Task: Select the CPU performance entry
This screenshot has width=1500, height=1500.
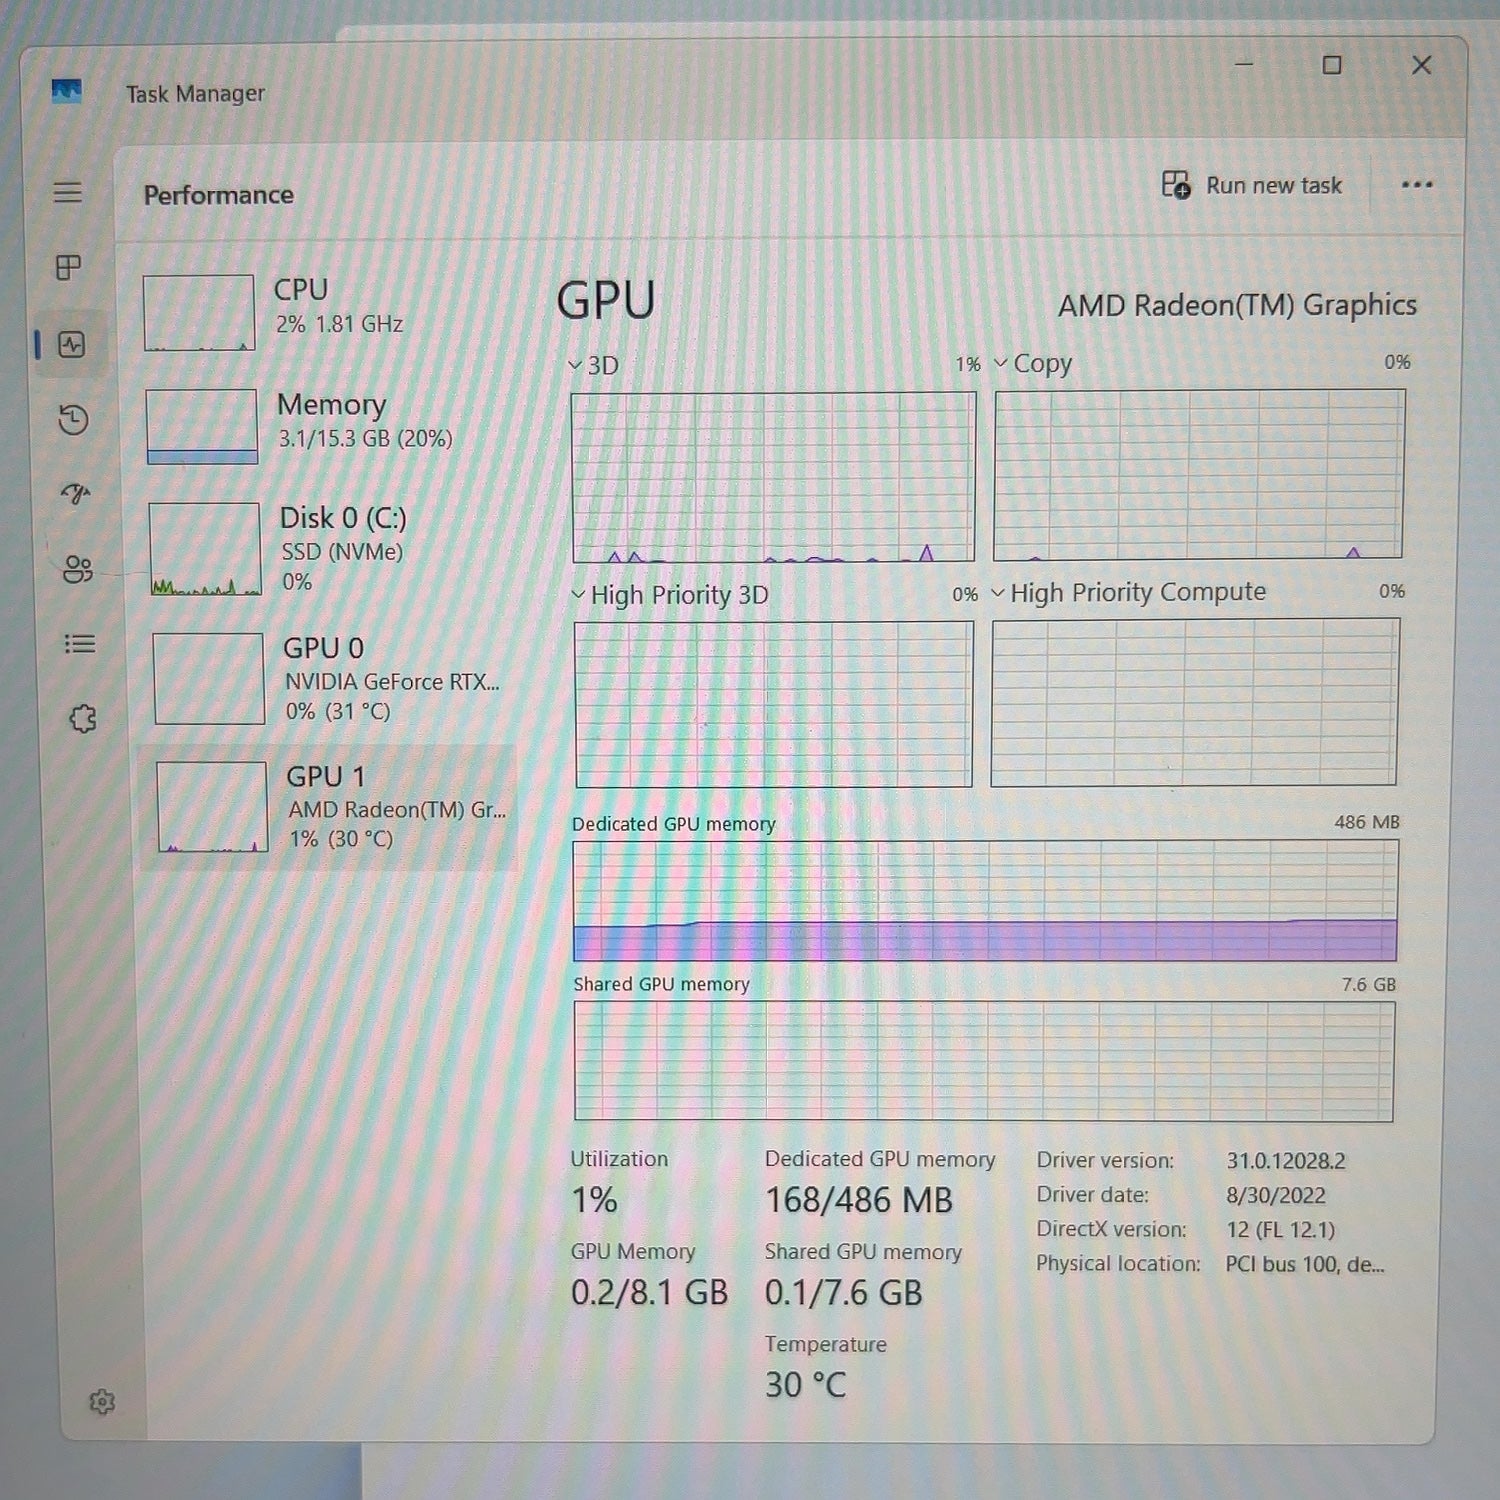Action: coord(325,312)
